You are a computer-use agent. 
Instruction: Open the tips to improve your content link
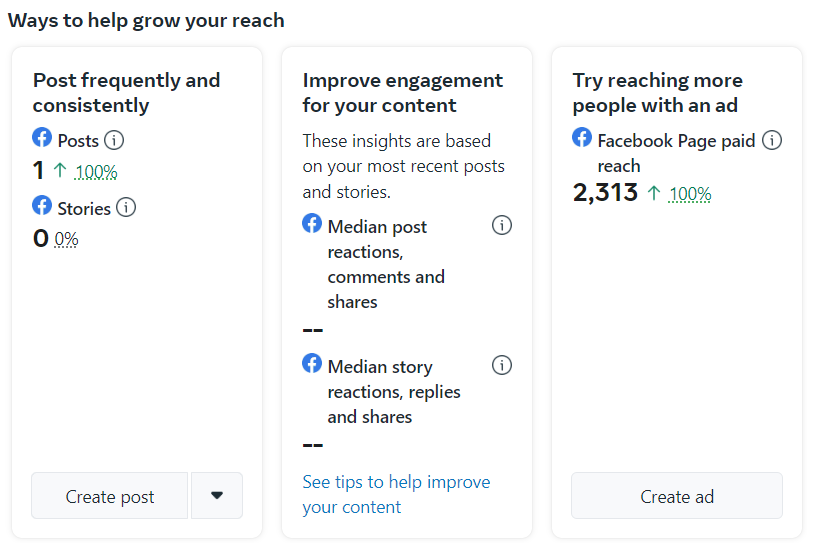[396, 494]
